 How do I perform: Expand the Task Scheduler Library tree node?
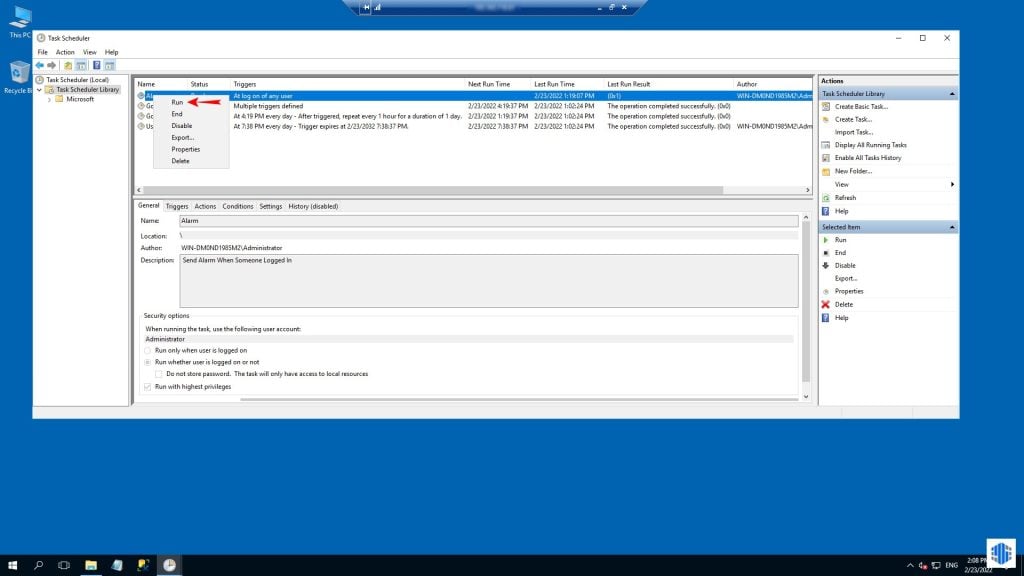tap(37, 89)
